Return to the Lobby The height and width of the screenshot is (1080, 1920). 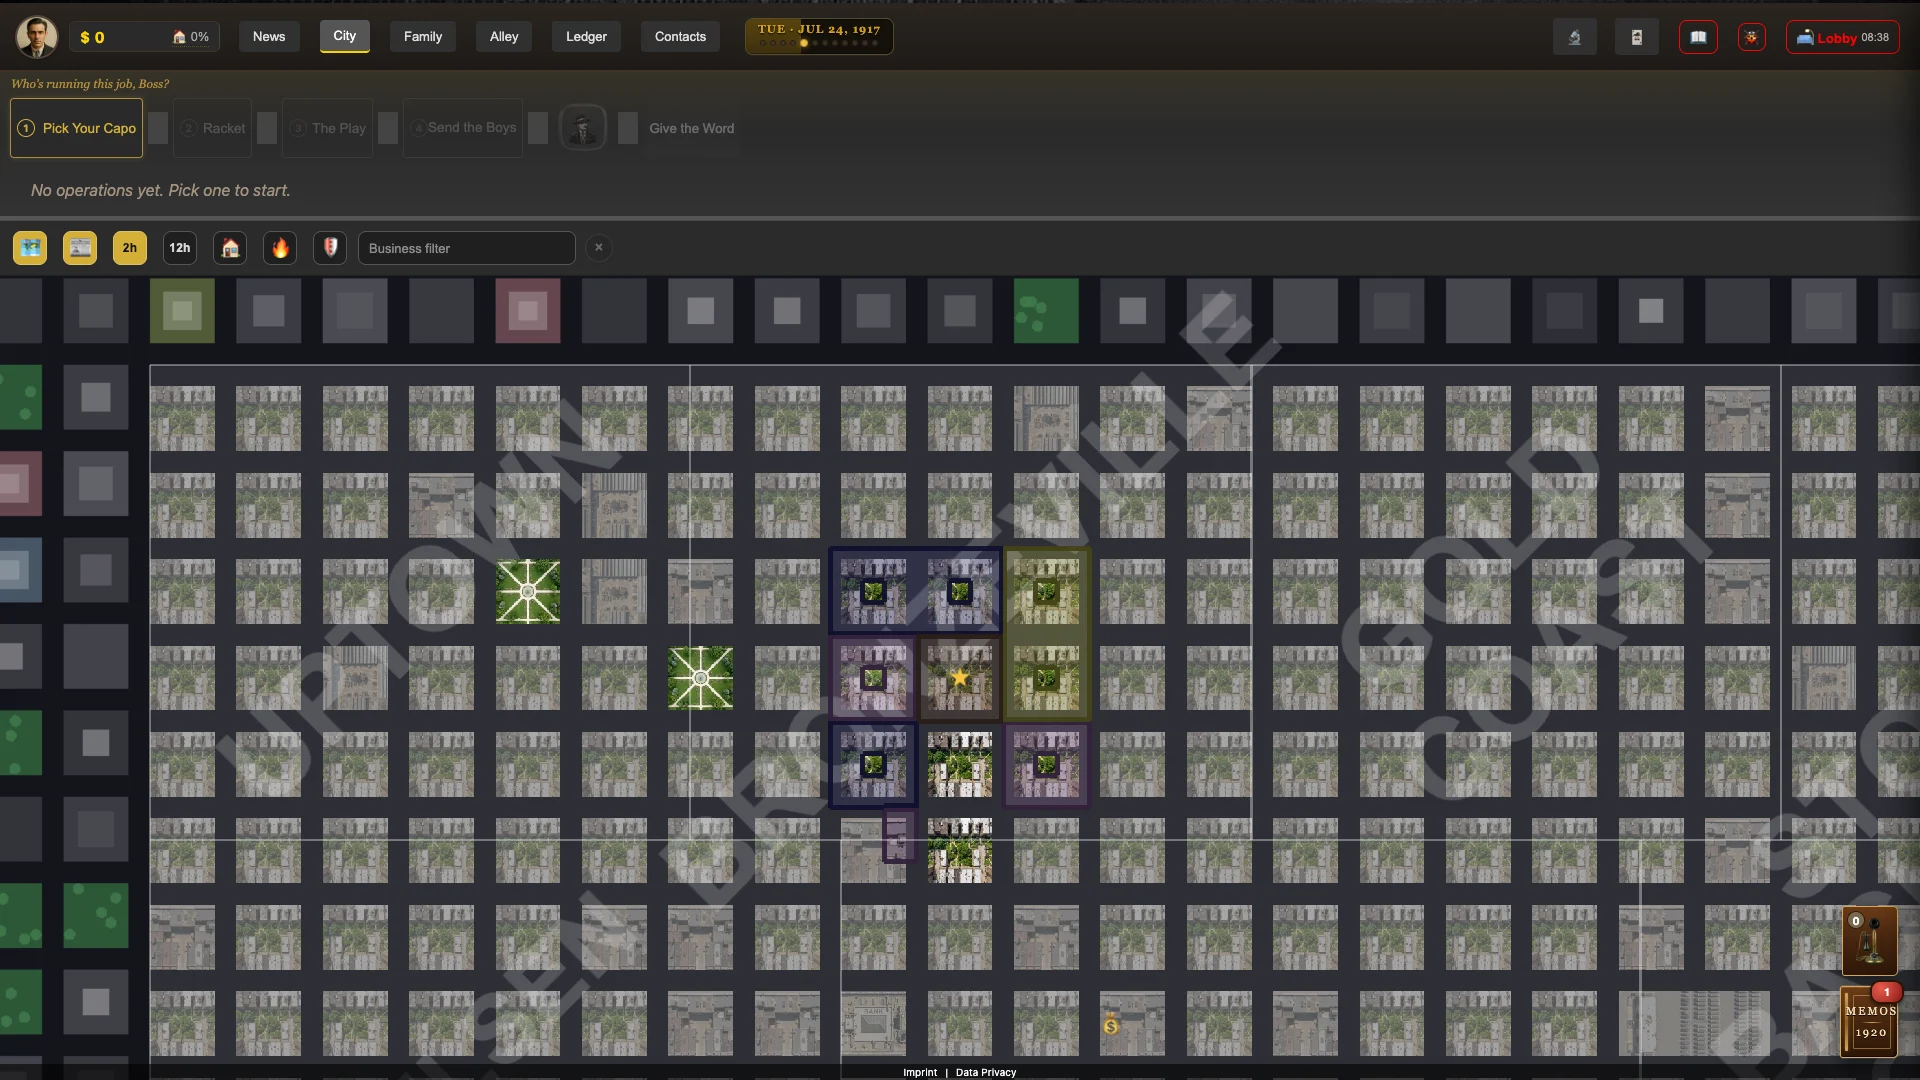(x=1843, y=37)
